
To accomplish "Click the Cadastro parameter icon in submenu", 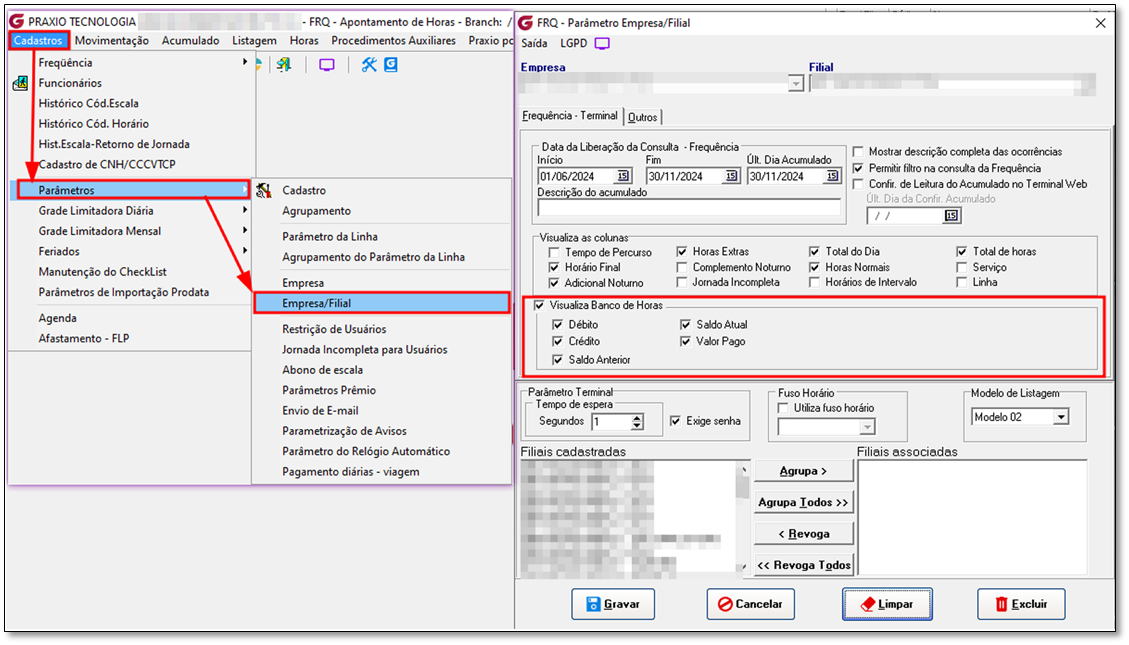I will click(264, 190).
